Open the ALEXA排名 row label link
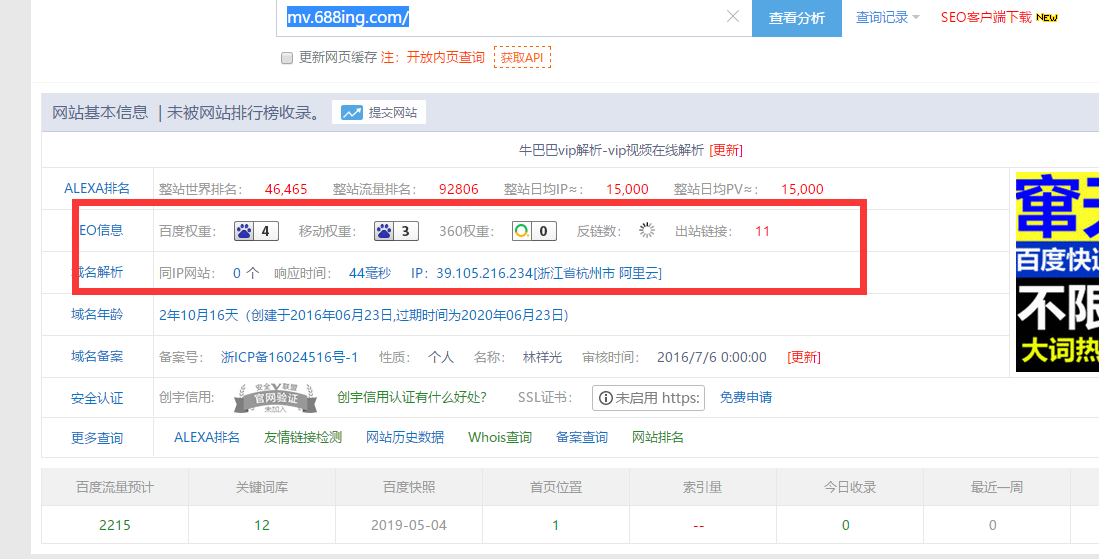The width and height of the screenshot is (1099, 559). (97, 188)
